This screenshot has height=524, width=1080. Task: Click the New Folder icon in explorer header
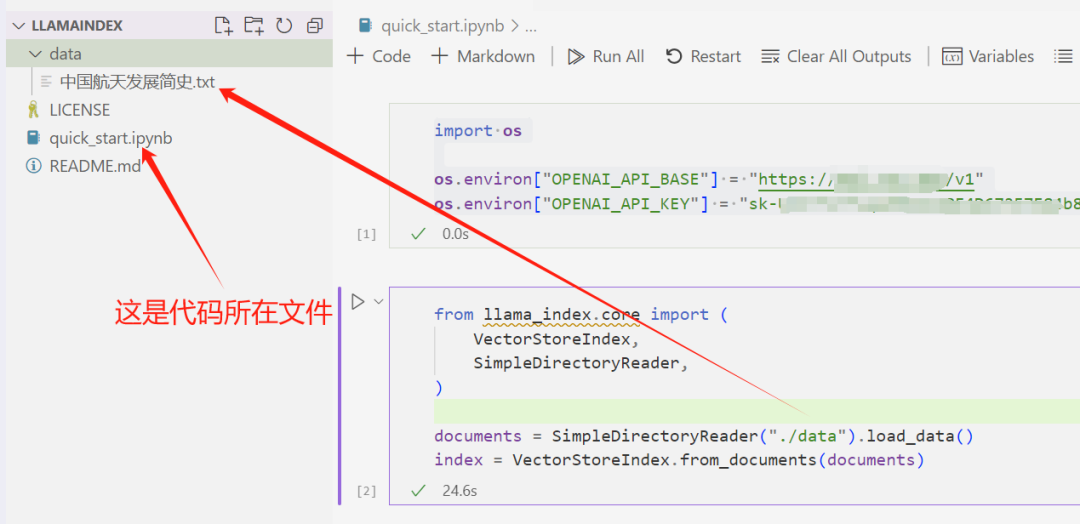point(253,26)
